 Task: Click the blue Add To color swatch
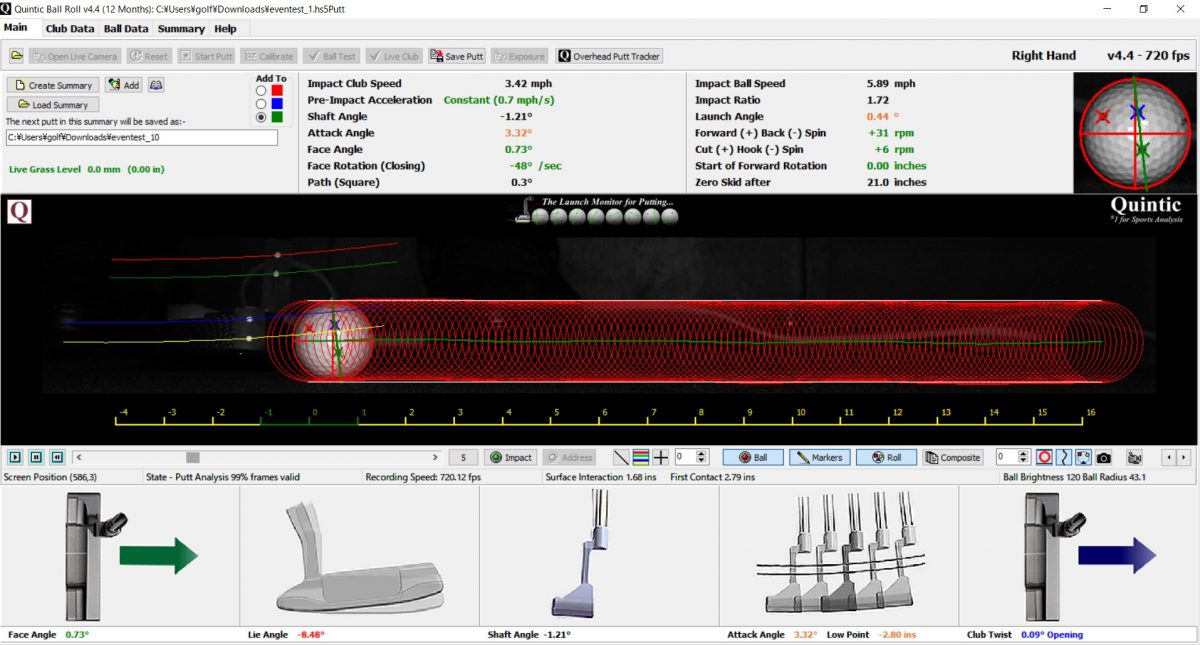277,103
